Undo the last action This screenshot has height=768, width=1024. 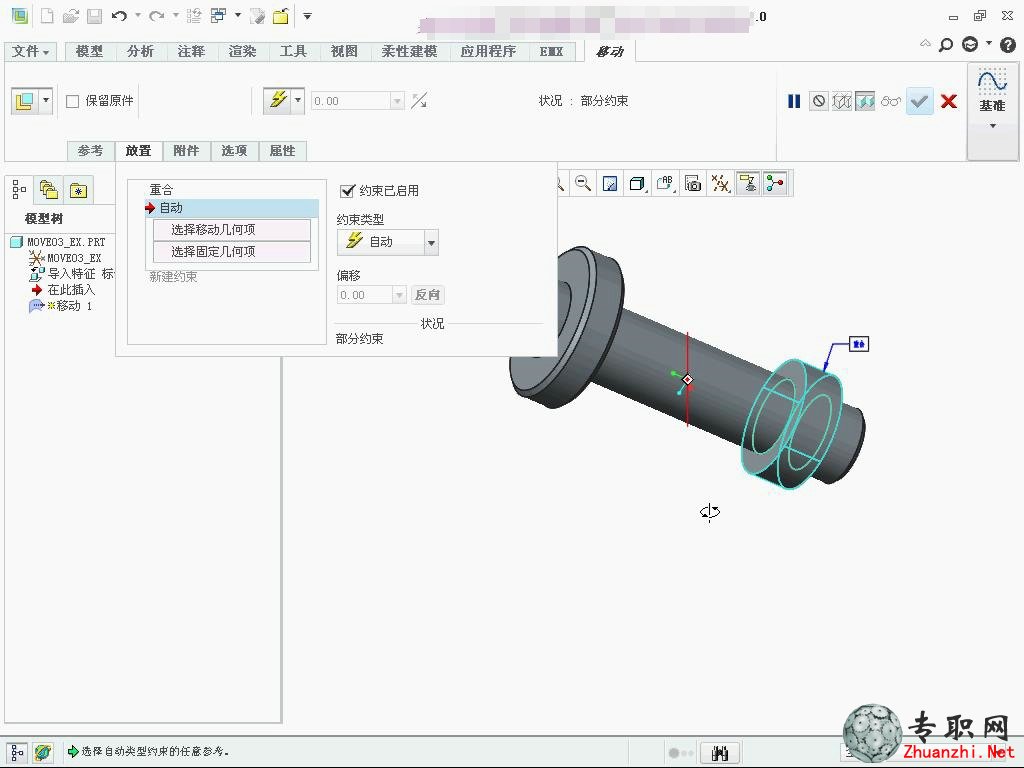point(119,16)
